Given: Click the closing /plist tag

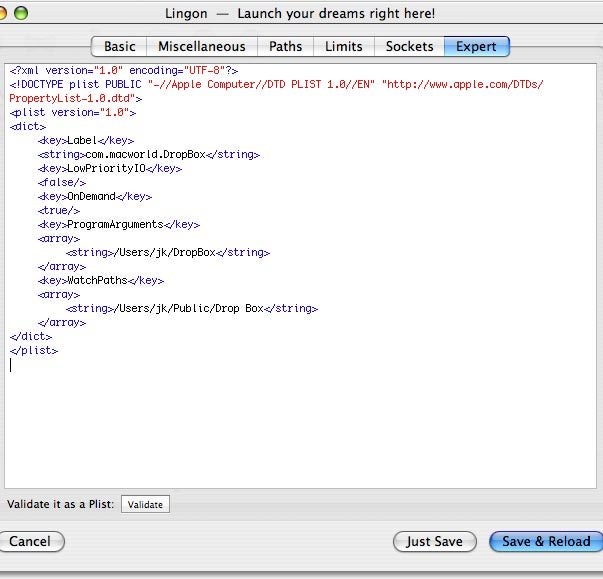Looking at the screenshot, I should click(x=34, y=351).
